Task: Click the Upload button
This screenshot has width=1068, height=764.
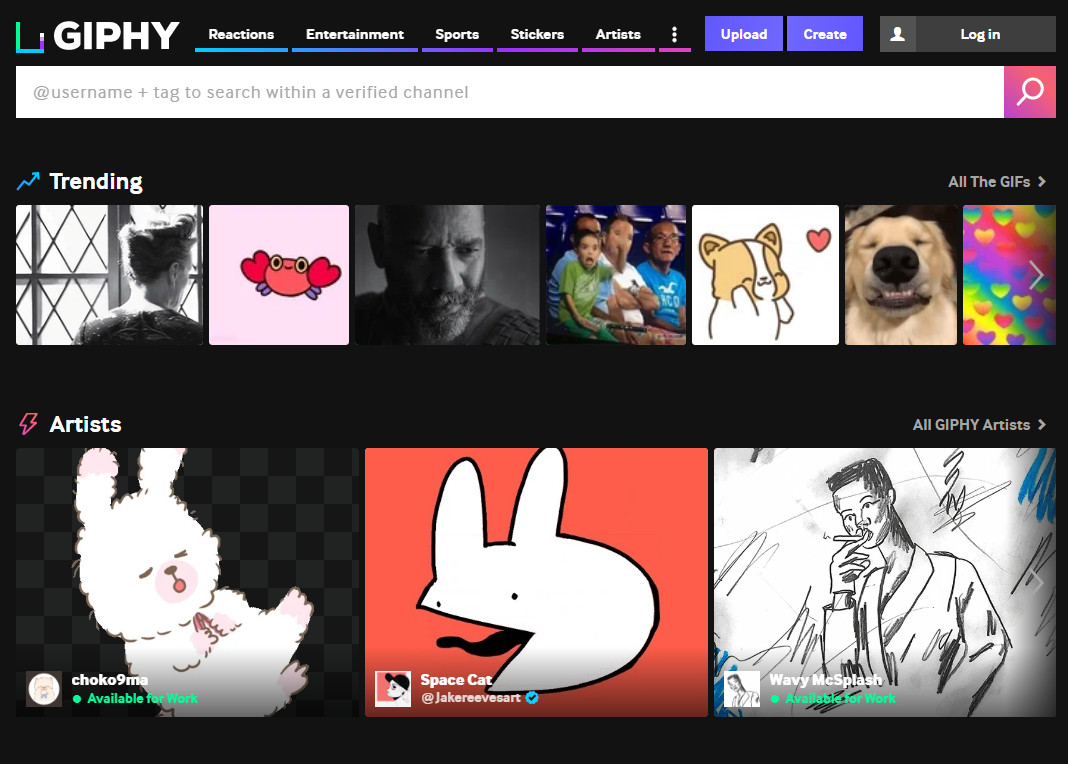Action: click(743, 33)
